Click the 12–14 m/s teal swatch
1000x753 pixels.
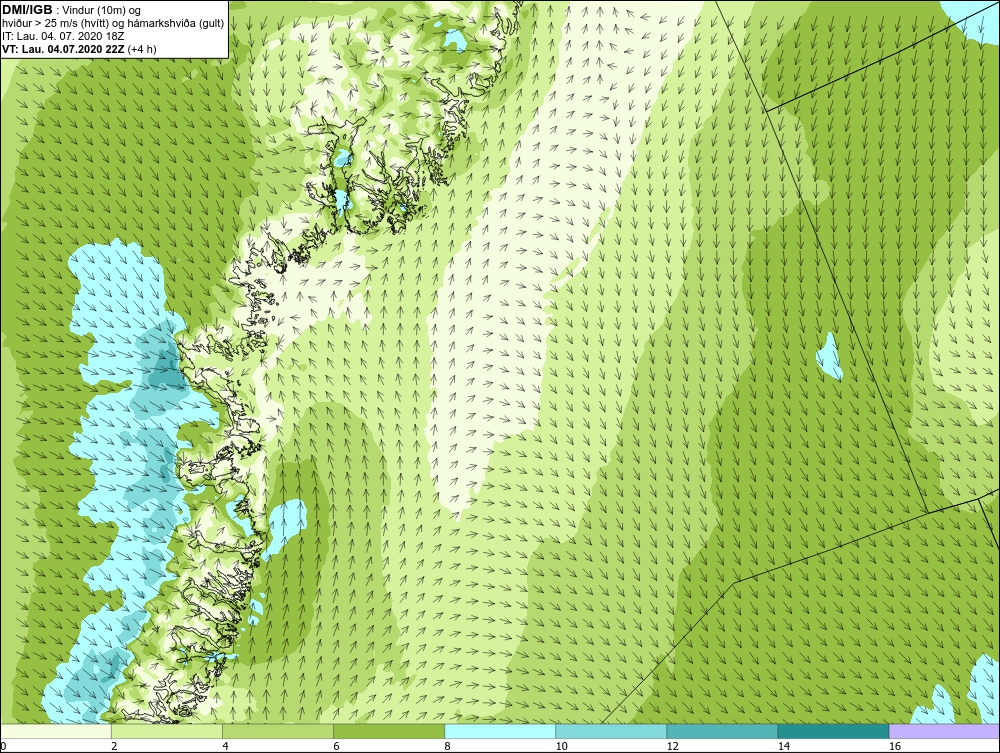pyautogui.click(x=722, y=731)
